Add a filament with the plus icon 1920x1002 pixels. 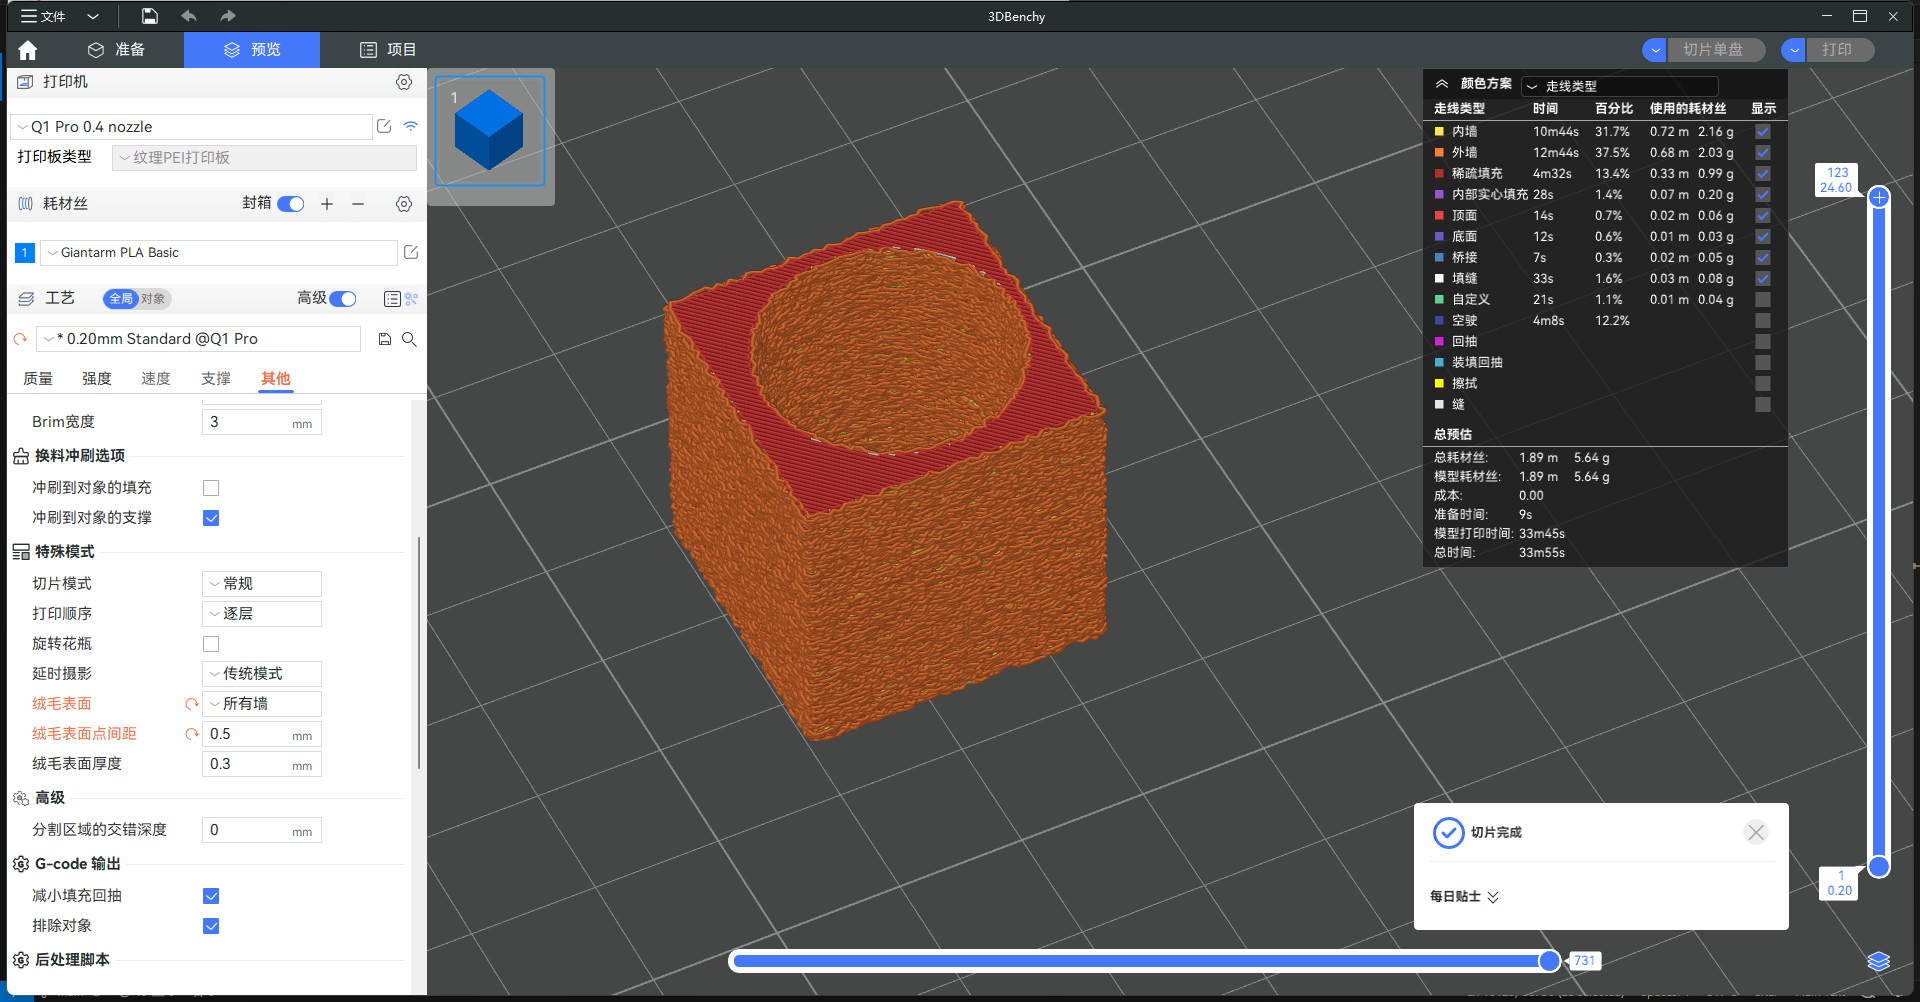[327, 204]
